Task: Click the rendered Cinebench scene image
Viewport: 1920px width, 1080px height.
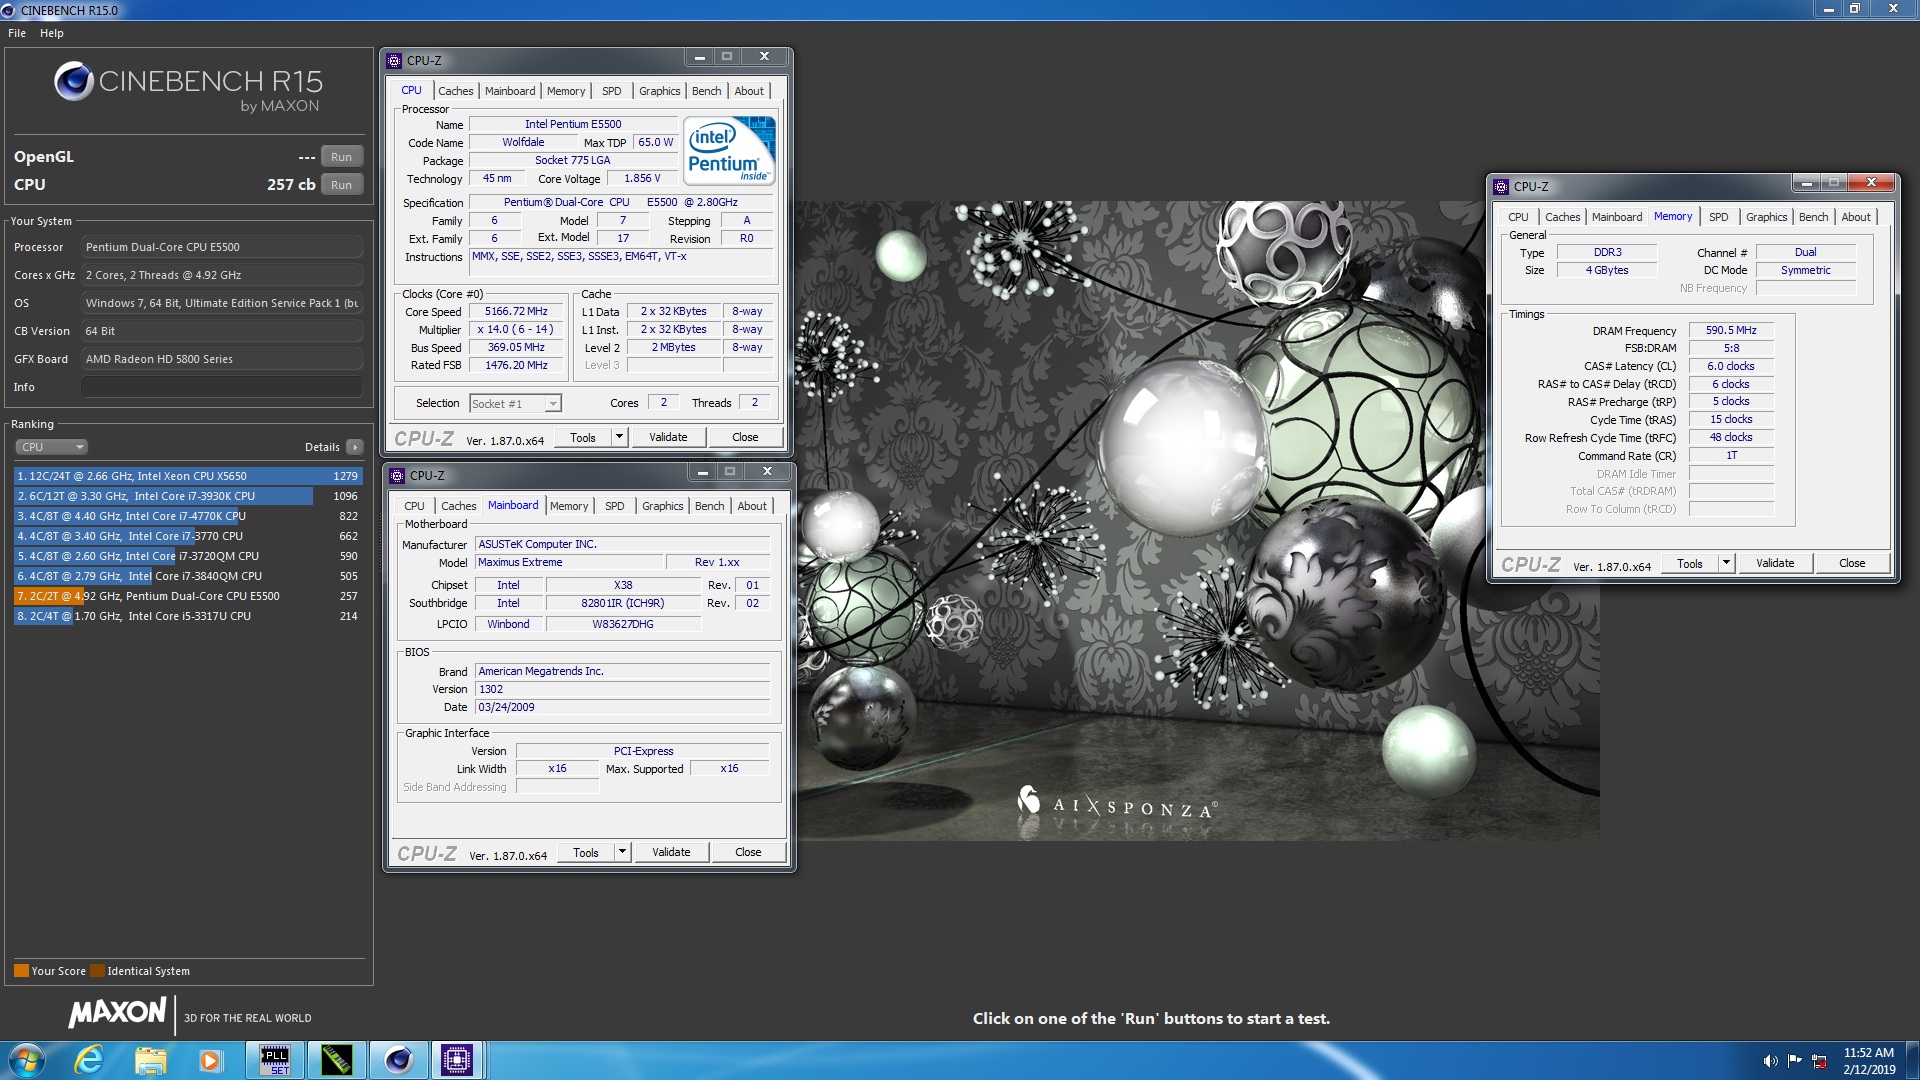Action: 1198,520
